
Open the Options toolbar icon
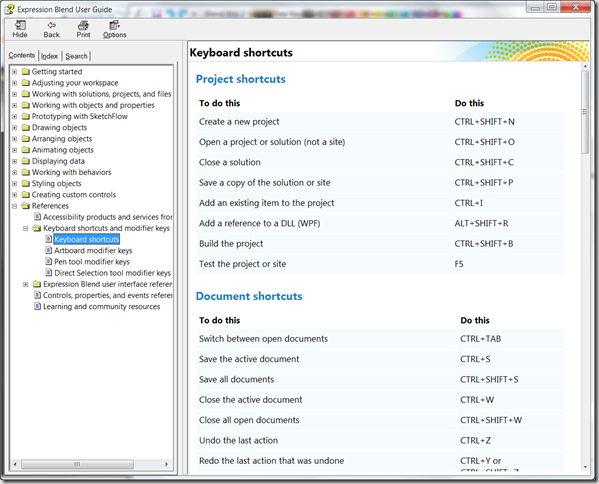(114, 26)
